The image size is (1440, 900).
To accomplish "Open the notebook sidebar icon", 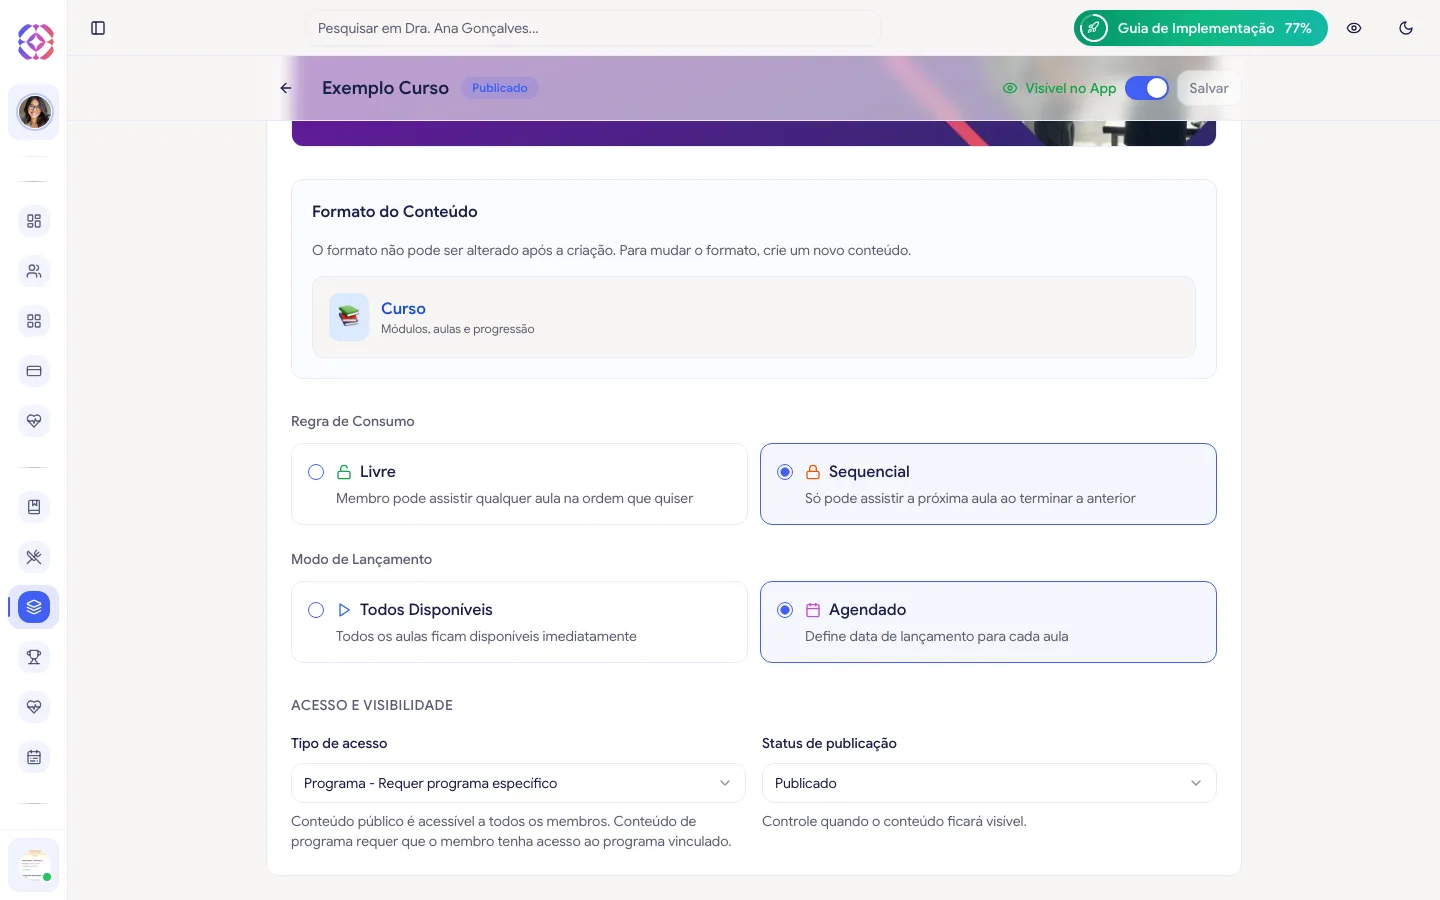I will [x=34, y=507].
